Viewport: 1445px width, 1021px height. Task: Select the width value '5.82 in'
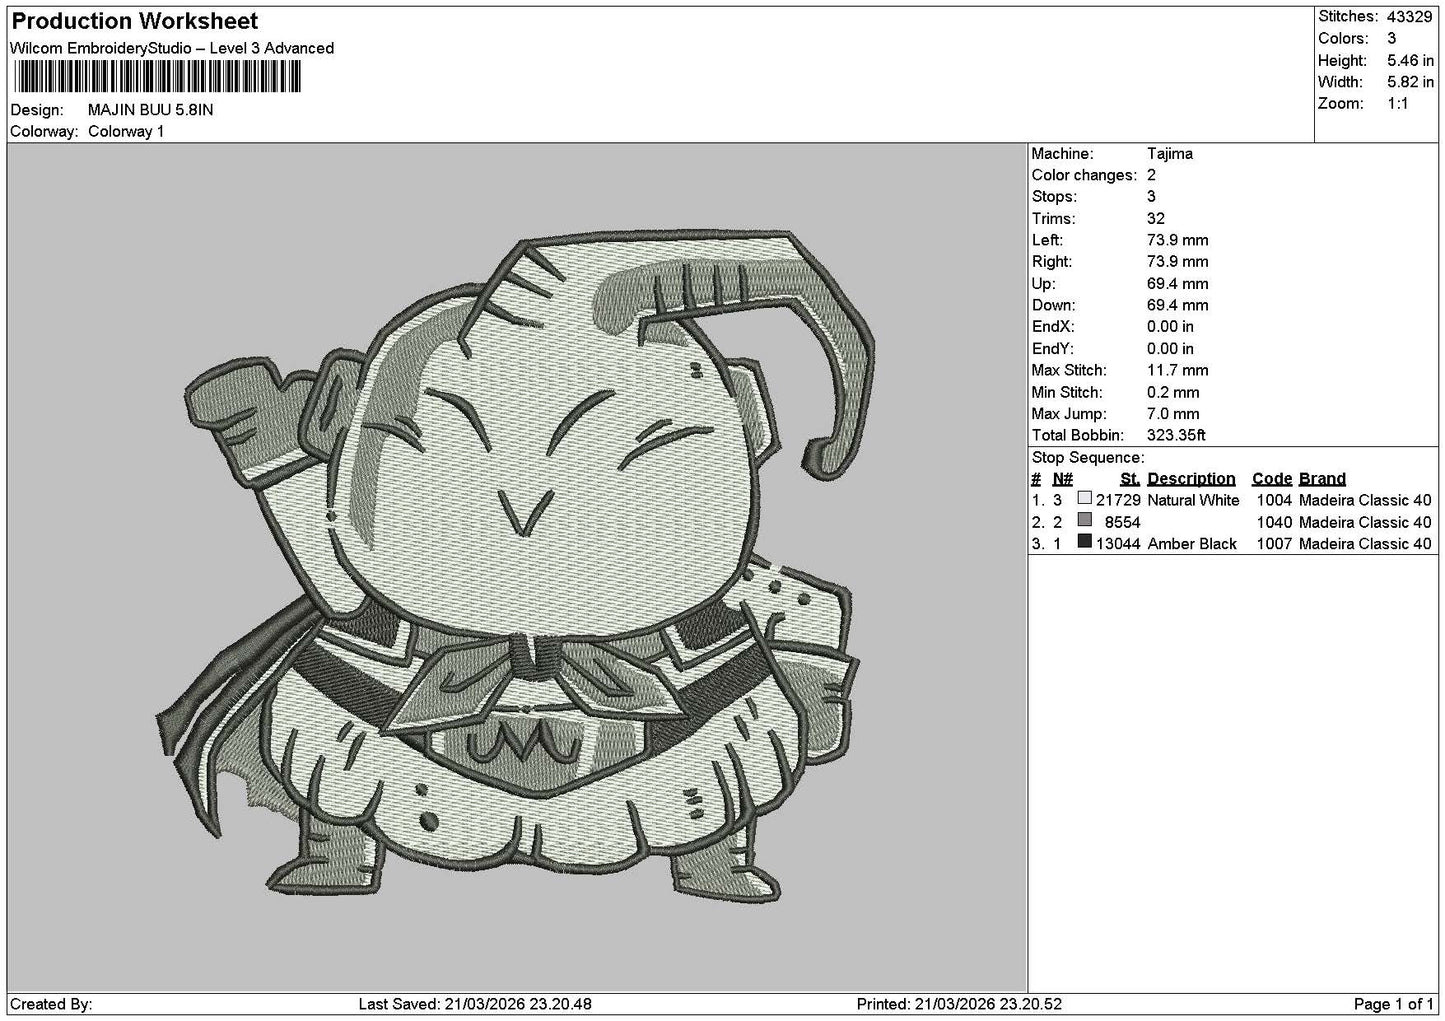[1410, 82]
